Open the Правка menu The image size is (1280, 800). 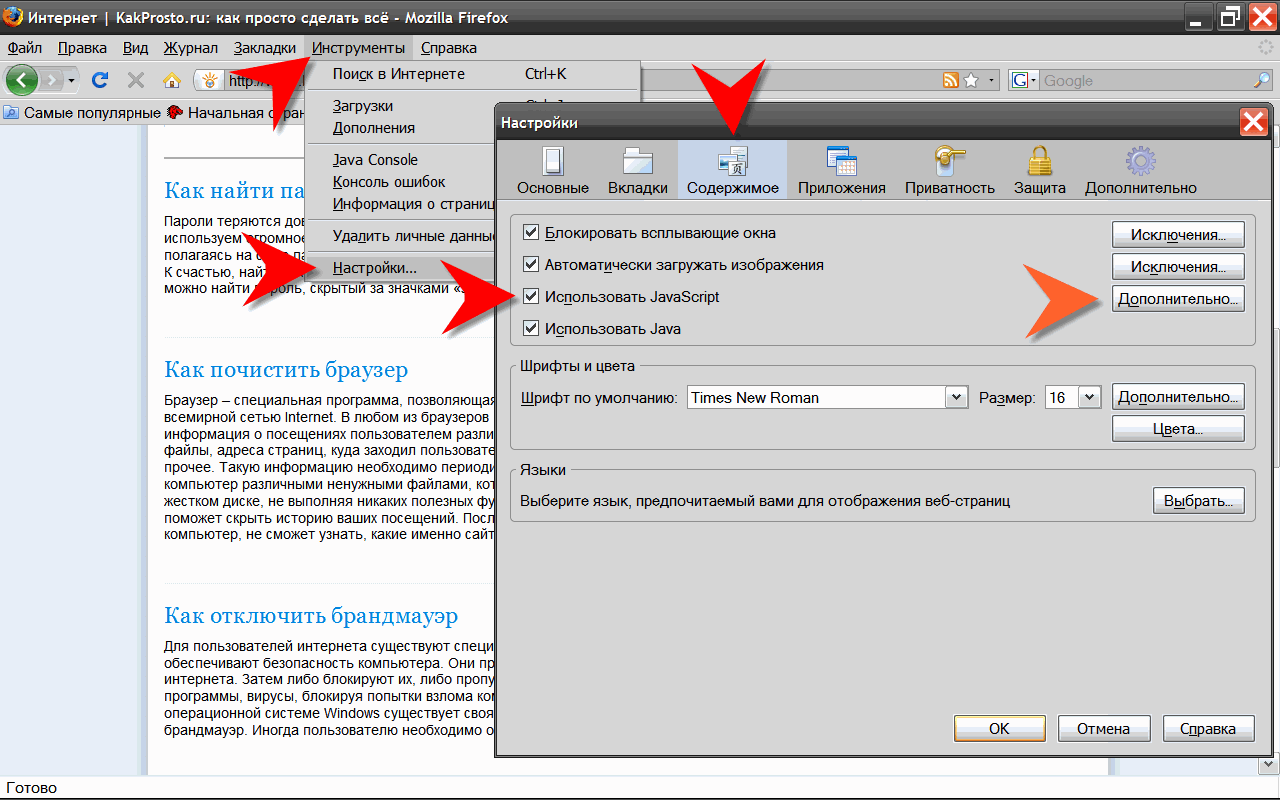click(82, 48)
